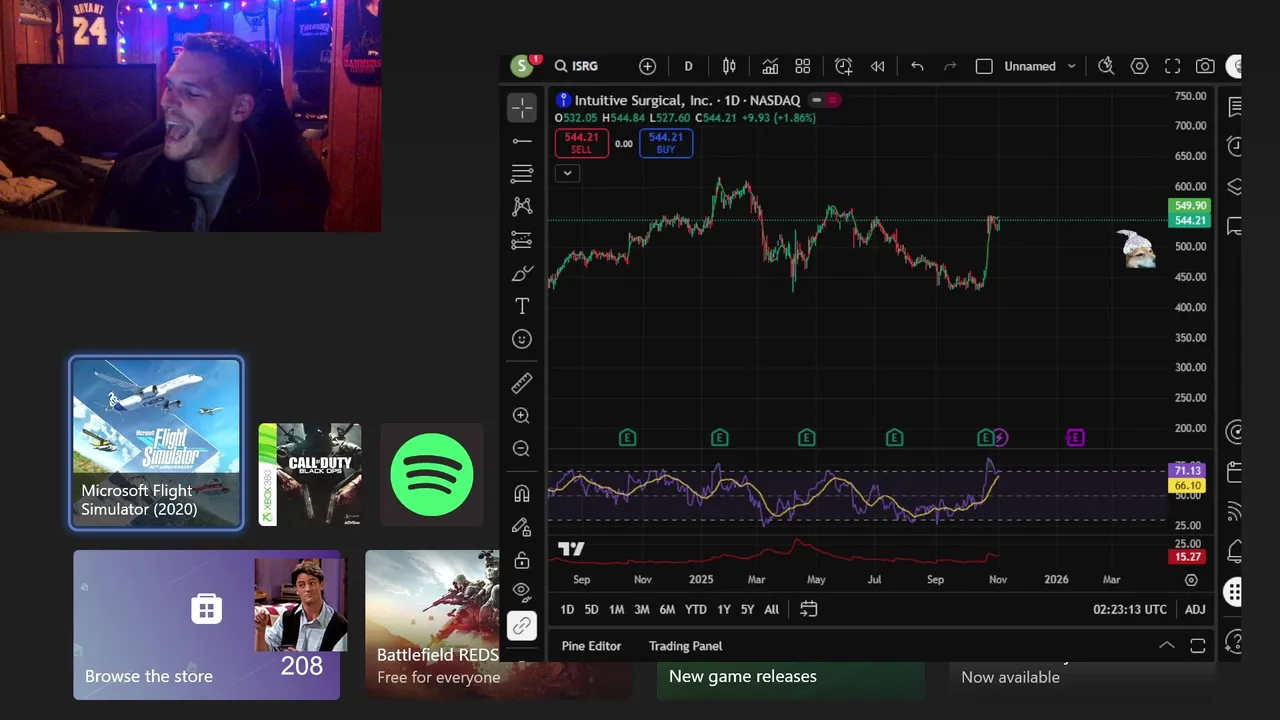Open the Spotify app tile
Image resolution: width=1280 pixels, height=720 pixels.
click(x=432, y=474)
